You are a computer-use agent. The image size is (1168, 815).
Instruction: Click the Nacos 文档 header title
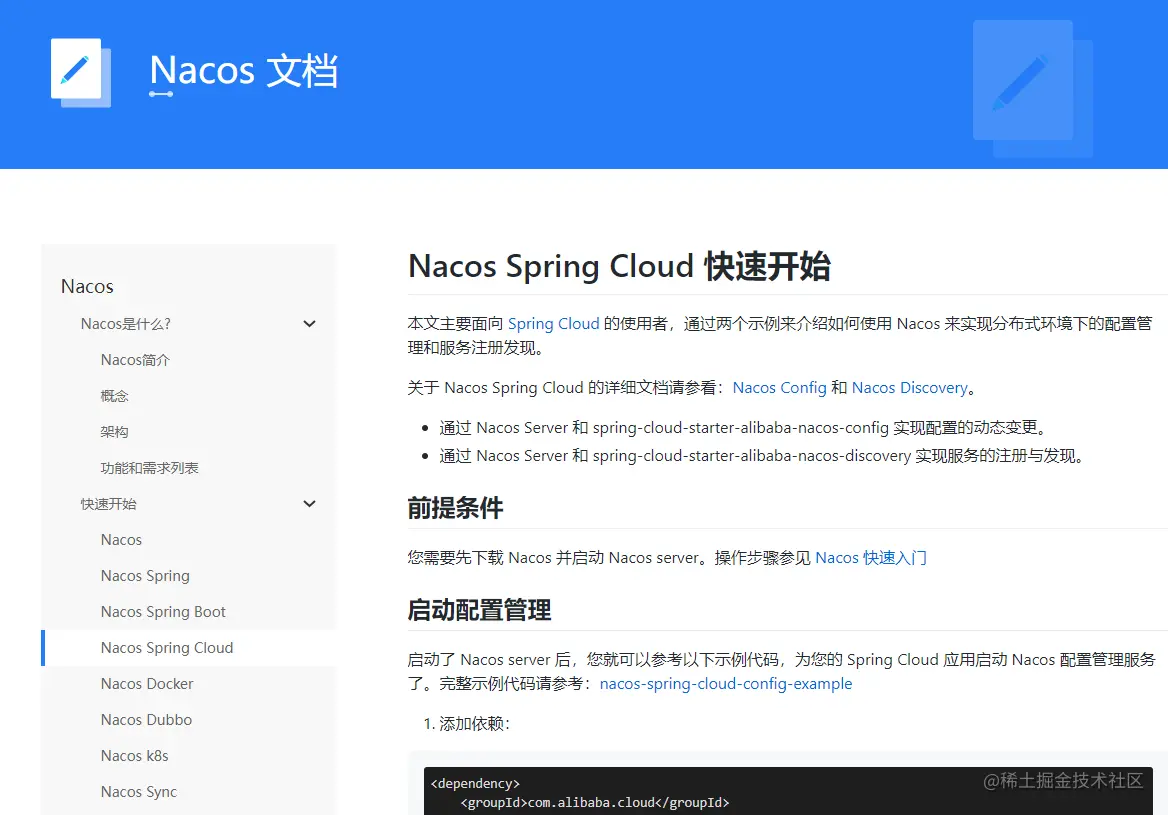pyautogui.click(x=244, y=72)
